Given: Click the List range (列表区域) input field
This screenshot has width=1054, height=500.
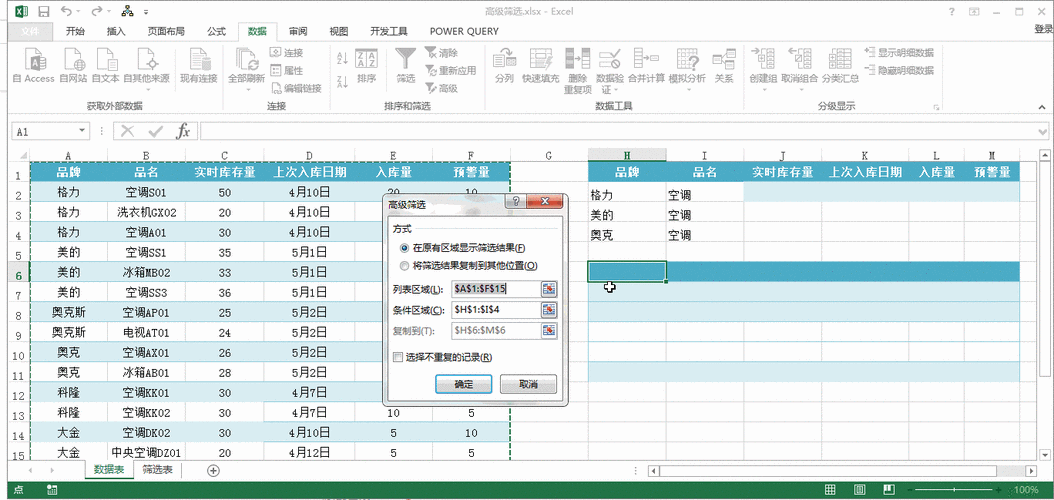Looking at the screenshot, I should (x=496, y=288).
